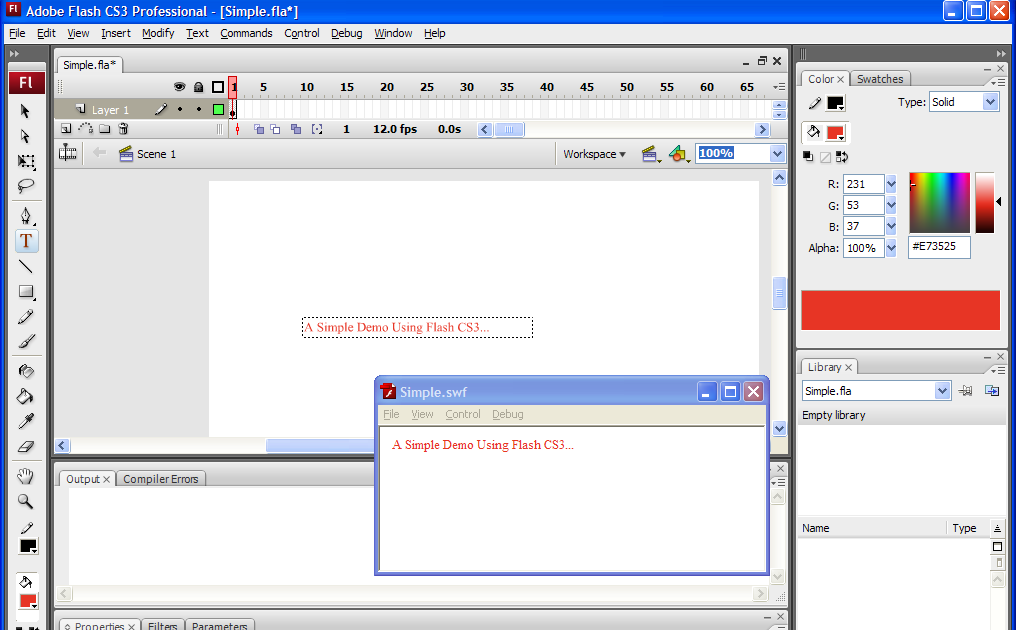Click the fill color red swatch in Color panel
1016x630 pixels.
[x=836, y=133]
